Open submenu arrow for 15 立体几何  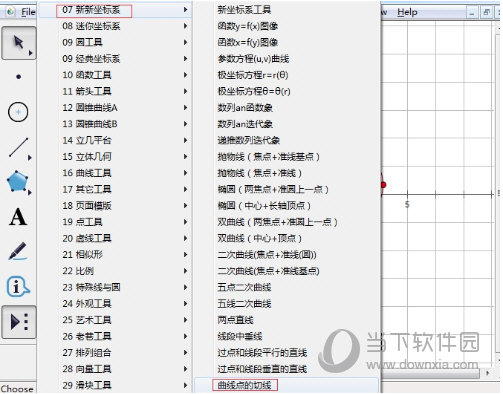click(185, 157)
